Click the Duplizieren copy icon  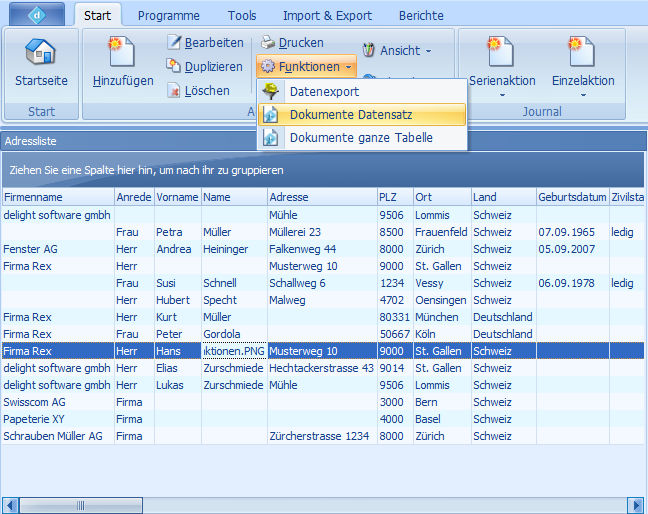[174, 67]
